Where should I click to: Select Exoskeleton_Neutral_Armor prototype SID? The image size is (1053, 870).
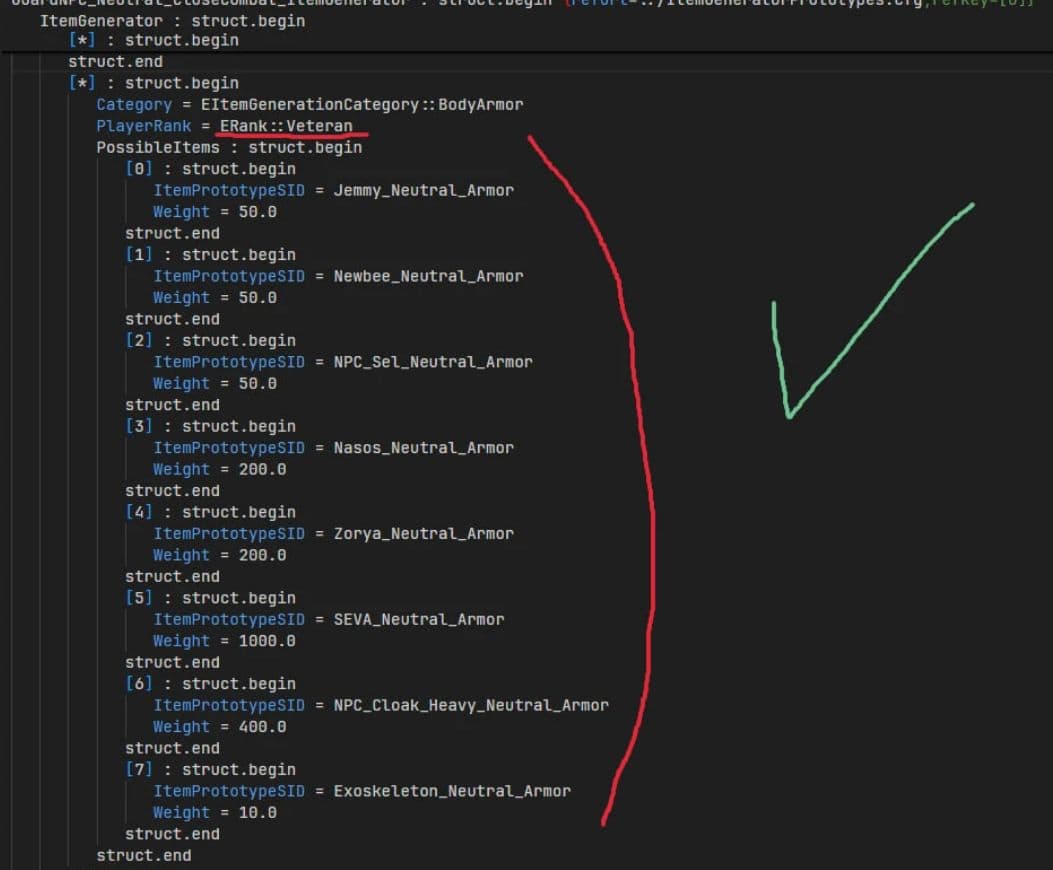pos(451,791)
